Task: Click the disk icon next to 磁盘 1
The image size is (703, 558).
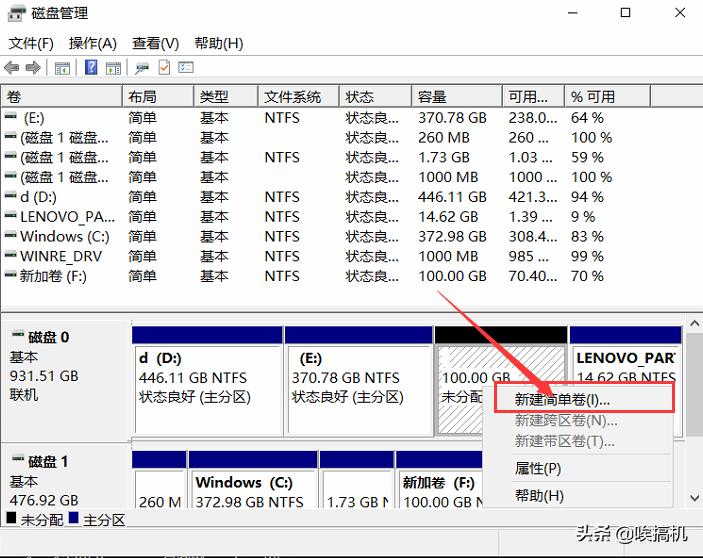Action: click(x=18, y=459)
